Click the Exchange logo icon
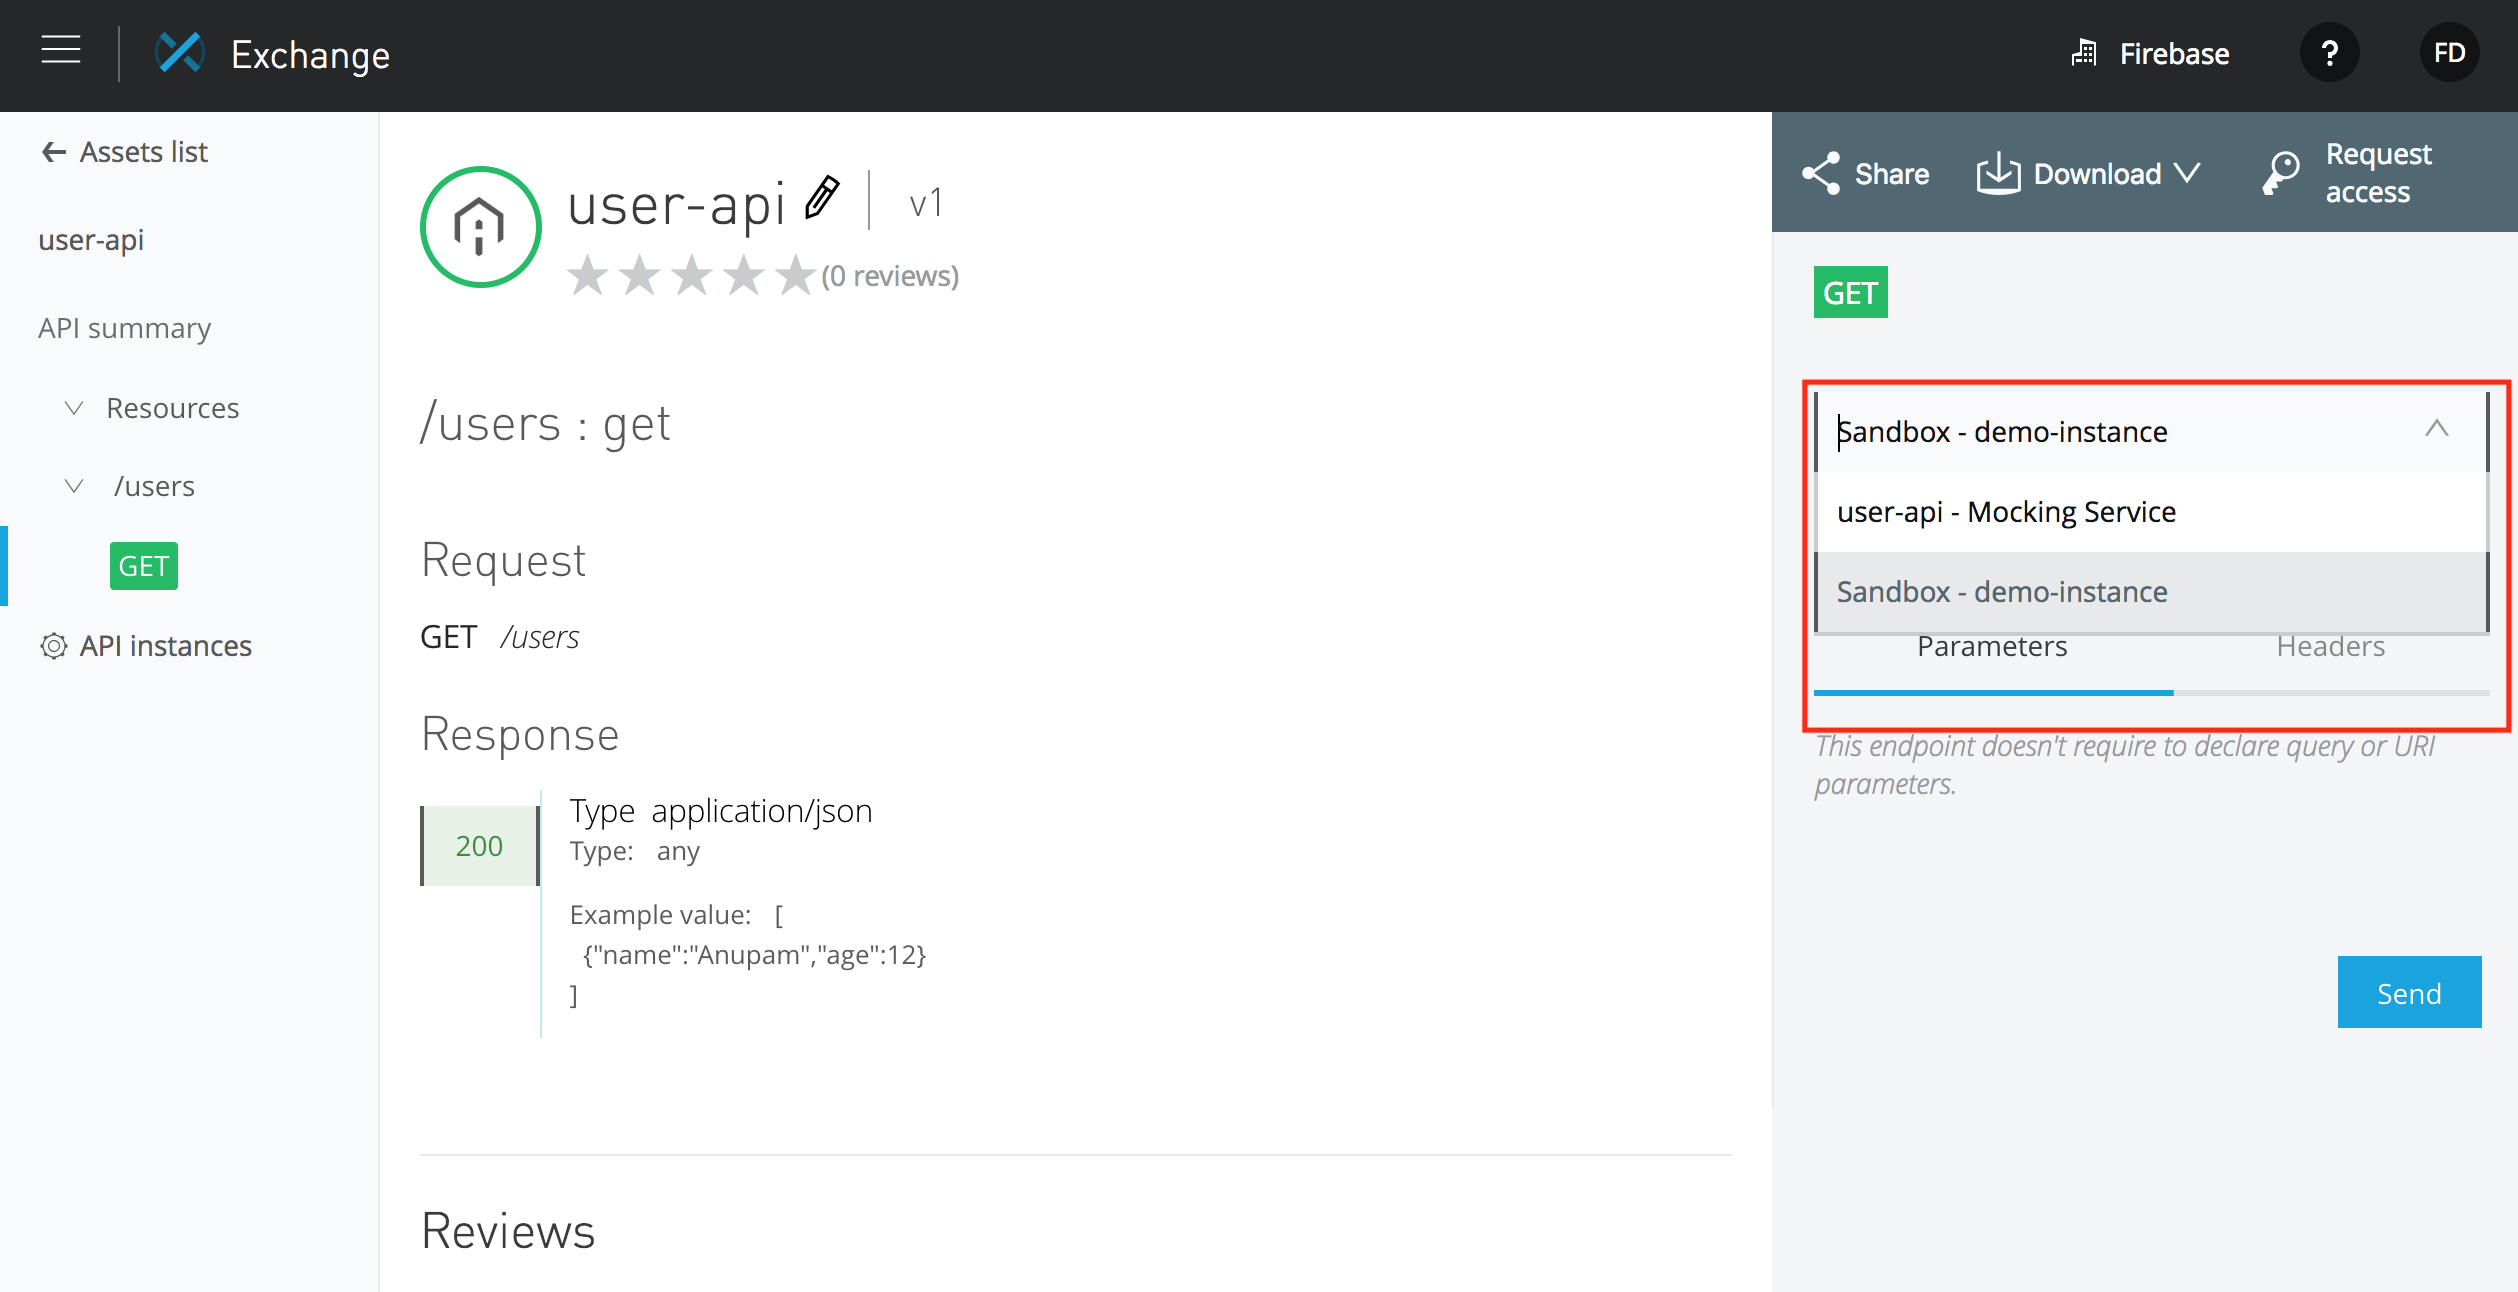This screenshot has height=1292, width=2518. 181,53
